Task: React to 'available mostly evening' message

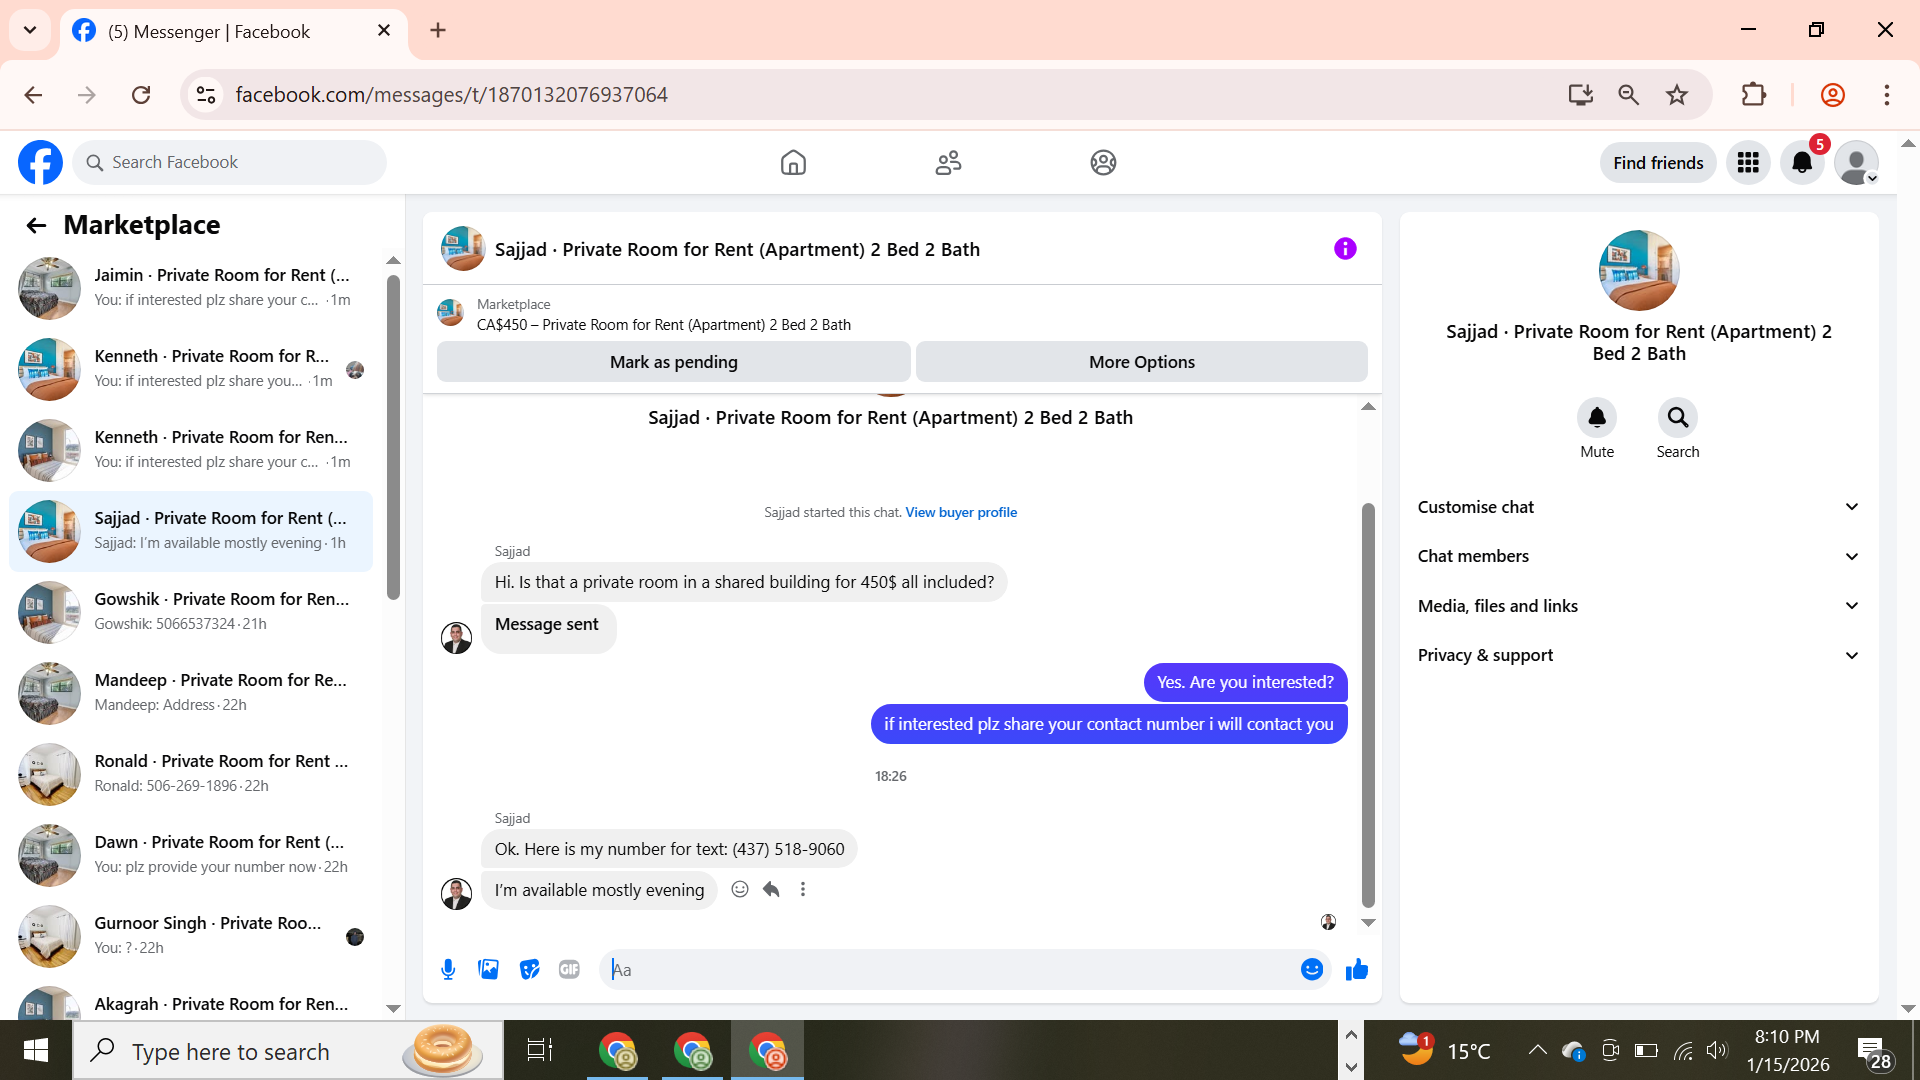Action: 740,889
